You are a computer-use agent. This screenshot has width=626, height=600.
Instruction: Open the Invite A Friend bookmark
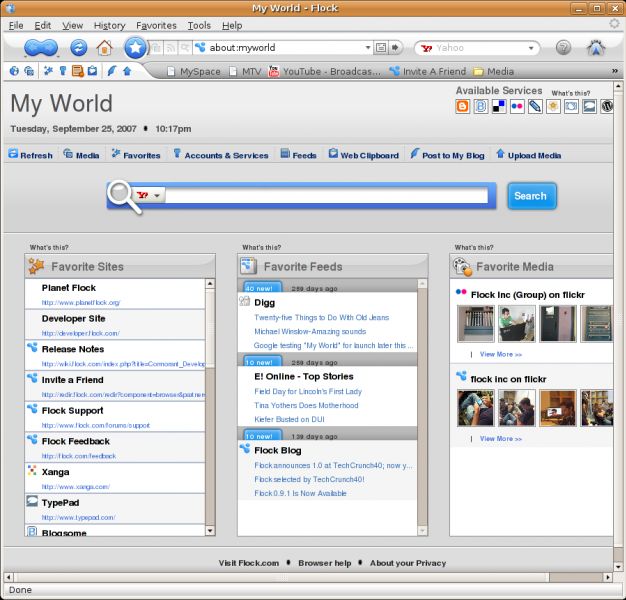click(x=428, y=71)
